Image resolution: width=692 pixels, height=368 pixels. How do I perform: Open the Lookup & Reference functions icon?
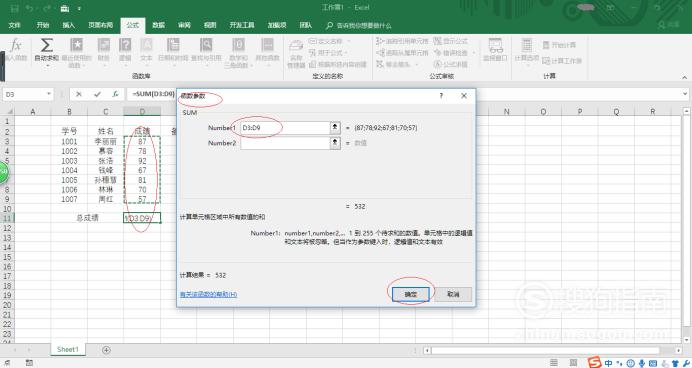coord(206,45)
